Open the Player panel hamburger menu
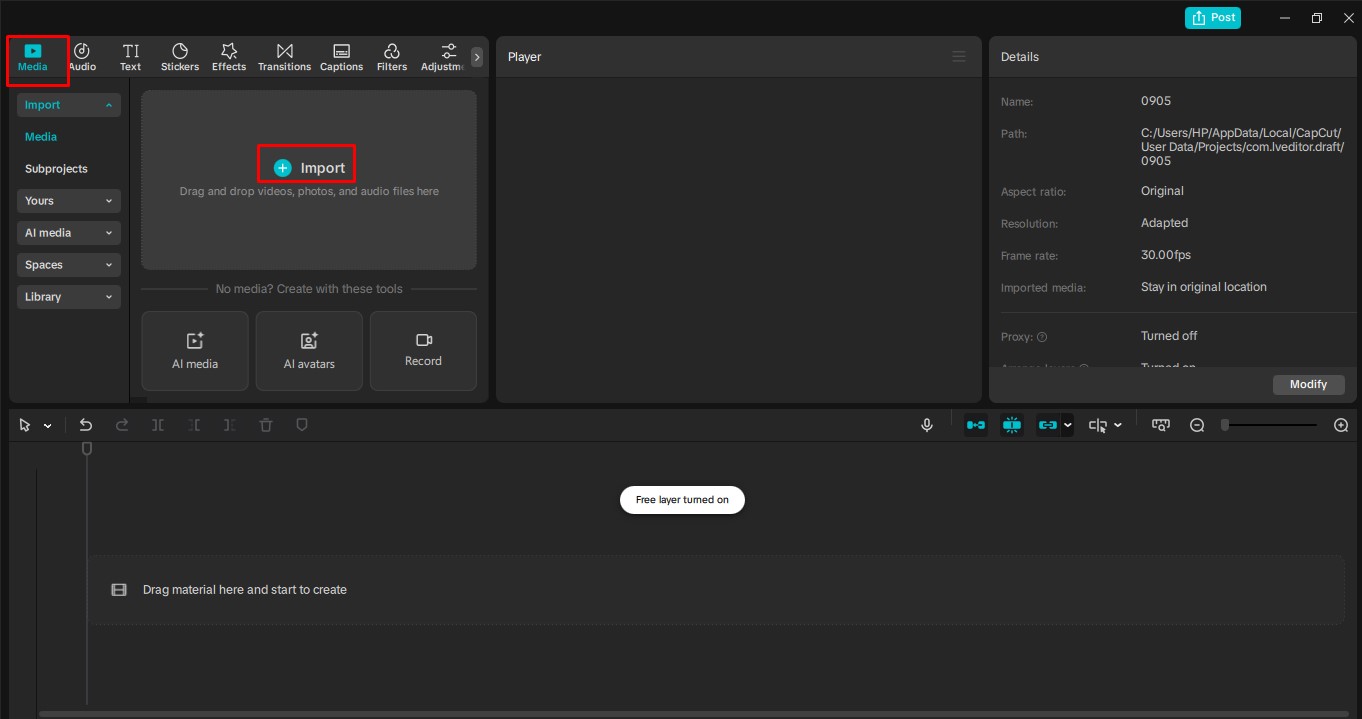The height and width of the screenshot is (719, 1362). [x=959, y=57]
